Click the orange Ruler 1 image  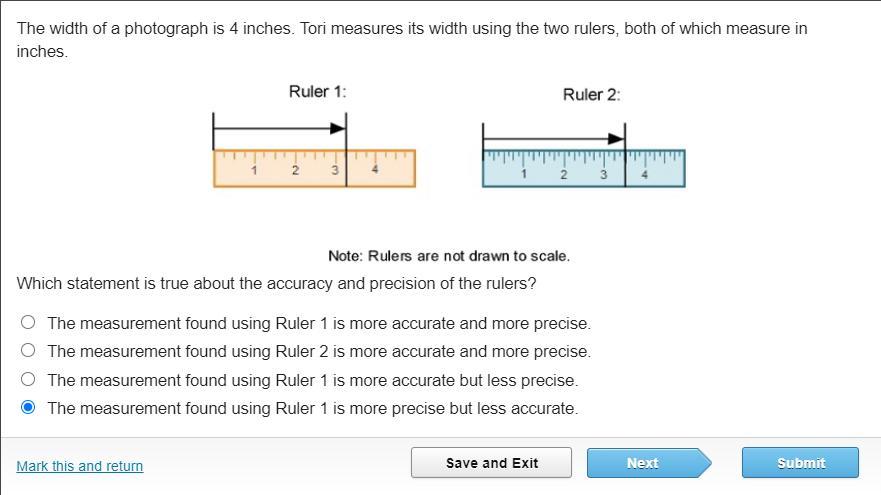pyautogui.click(x=314, y=168)
